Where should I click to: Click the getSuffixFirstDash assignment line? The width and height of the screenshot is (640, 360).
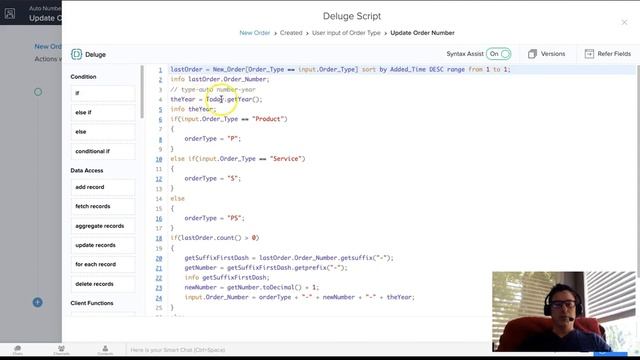[x=289, y=258]
